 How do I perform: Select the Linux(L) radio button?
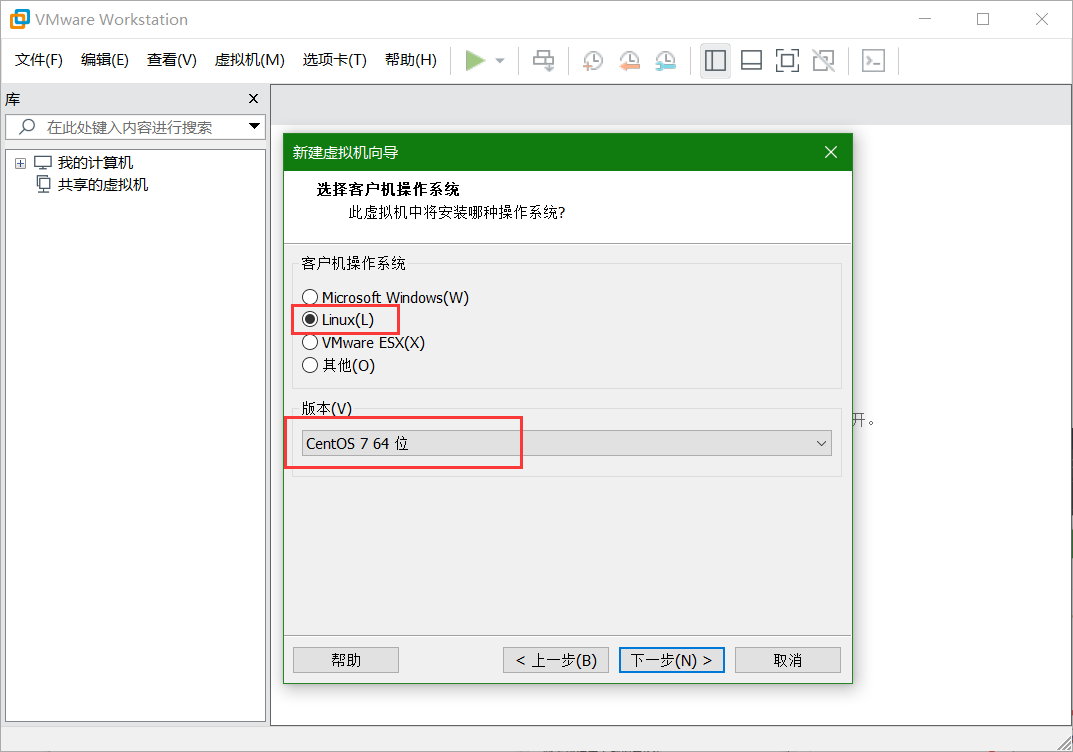click(x=310, y=320)
